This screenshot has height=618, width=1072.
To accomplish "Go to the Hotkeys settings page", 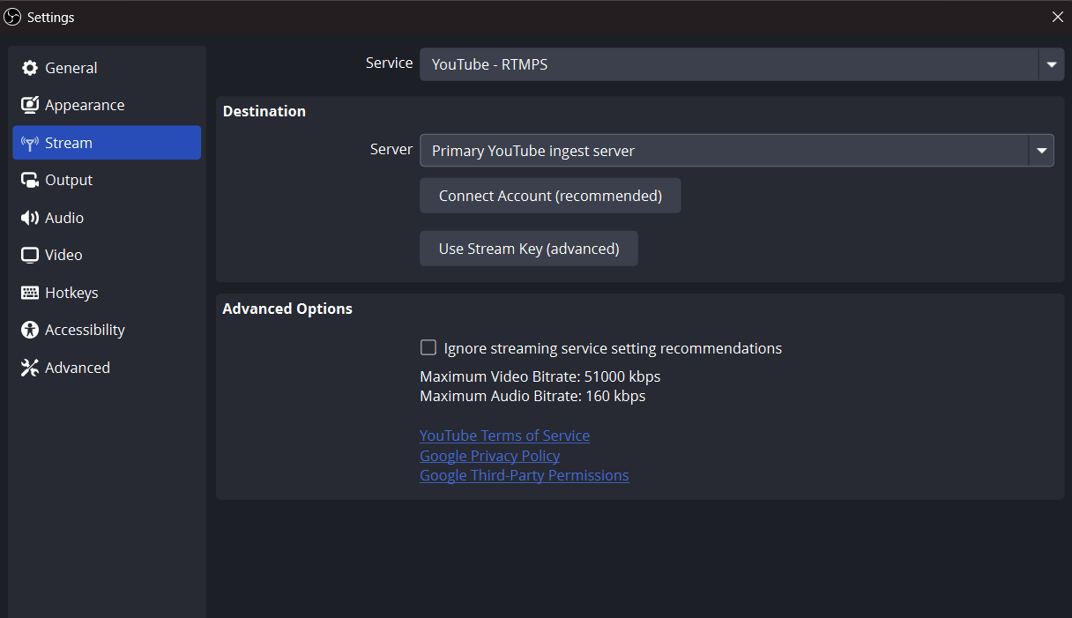I will pyautogui.click(x=106, y=292).
